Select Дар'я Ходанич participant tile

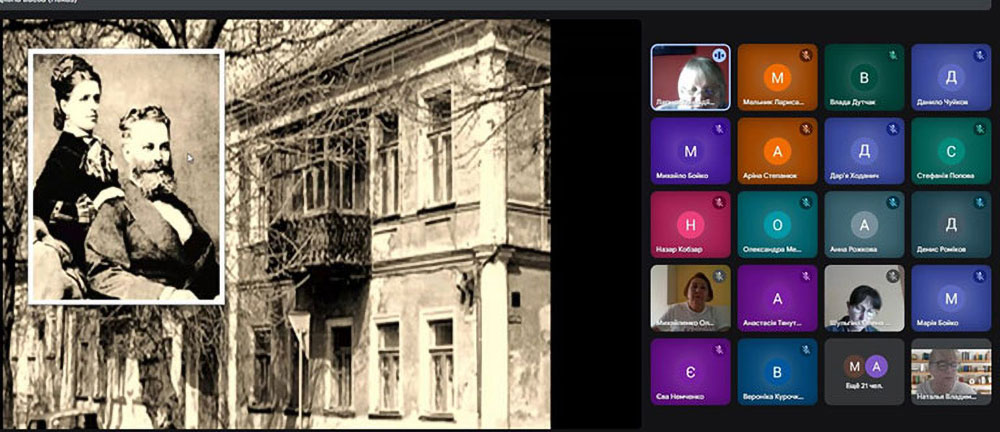(x=864, y=151)
